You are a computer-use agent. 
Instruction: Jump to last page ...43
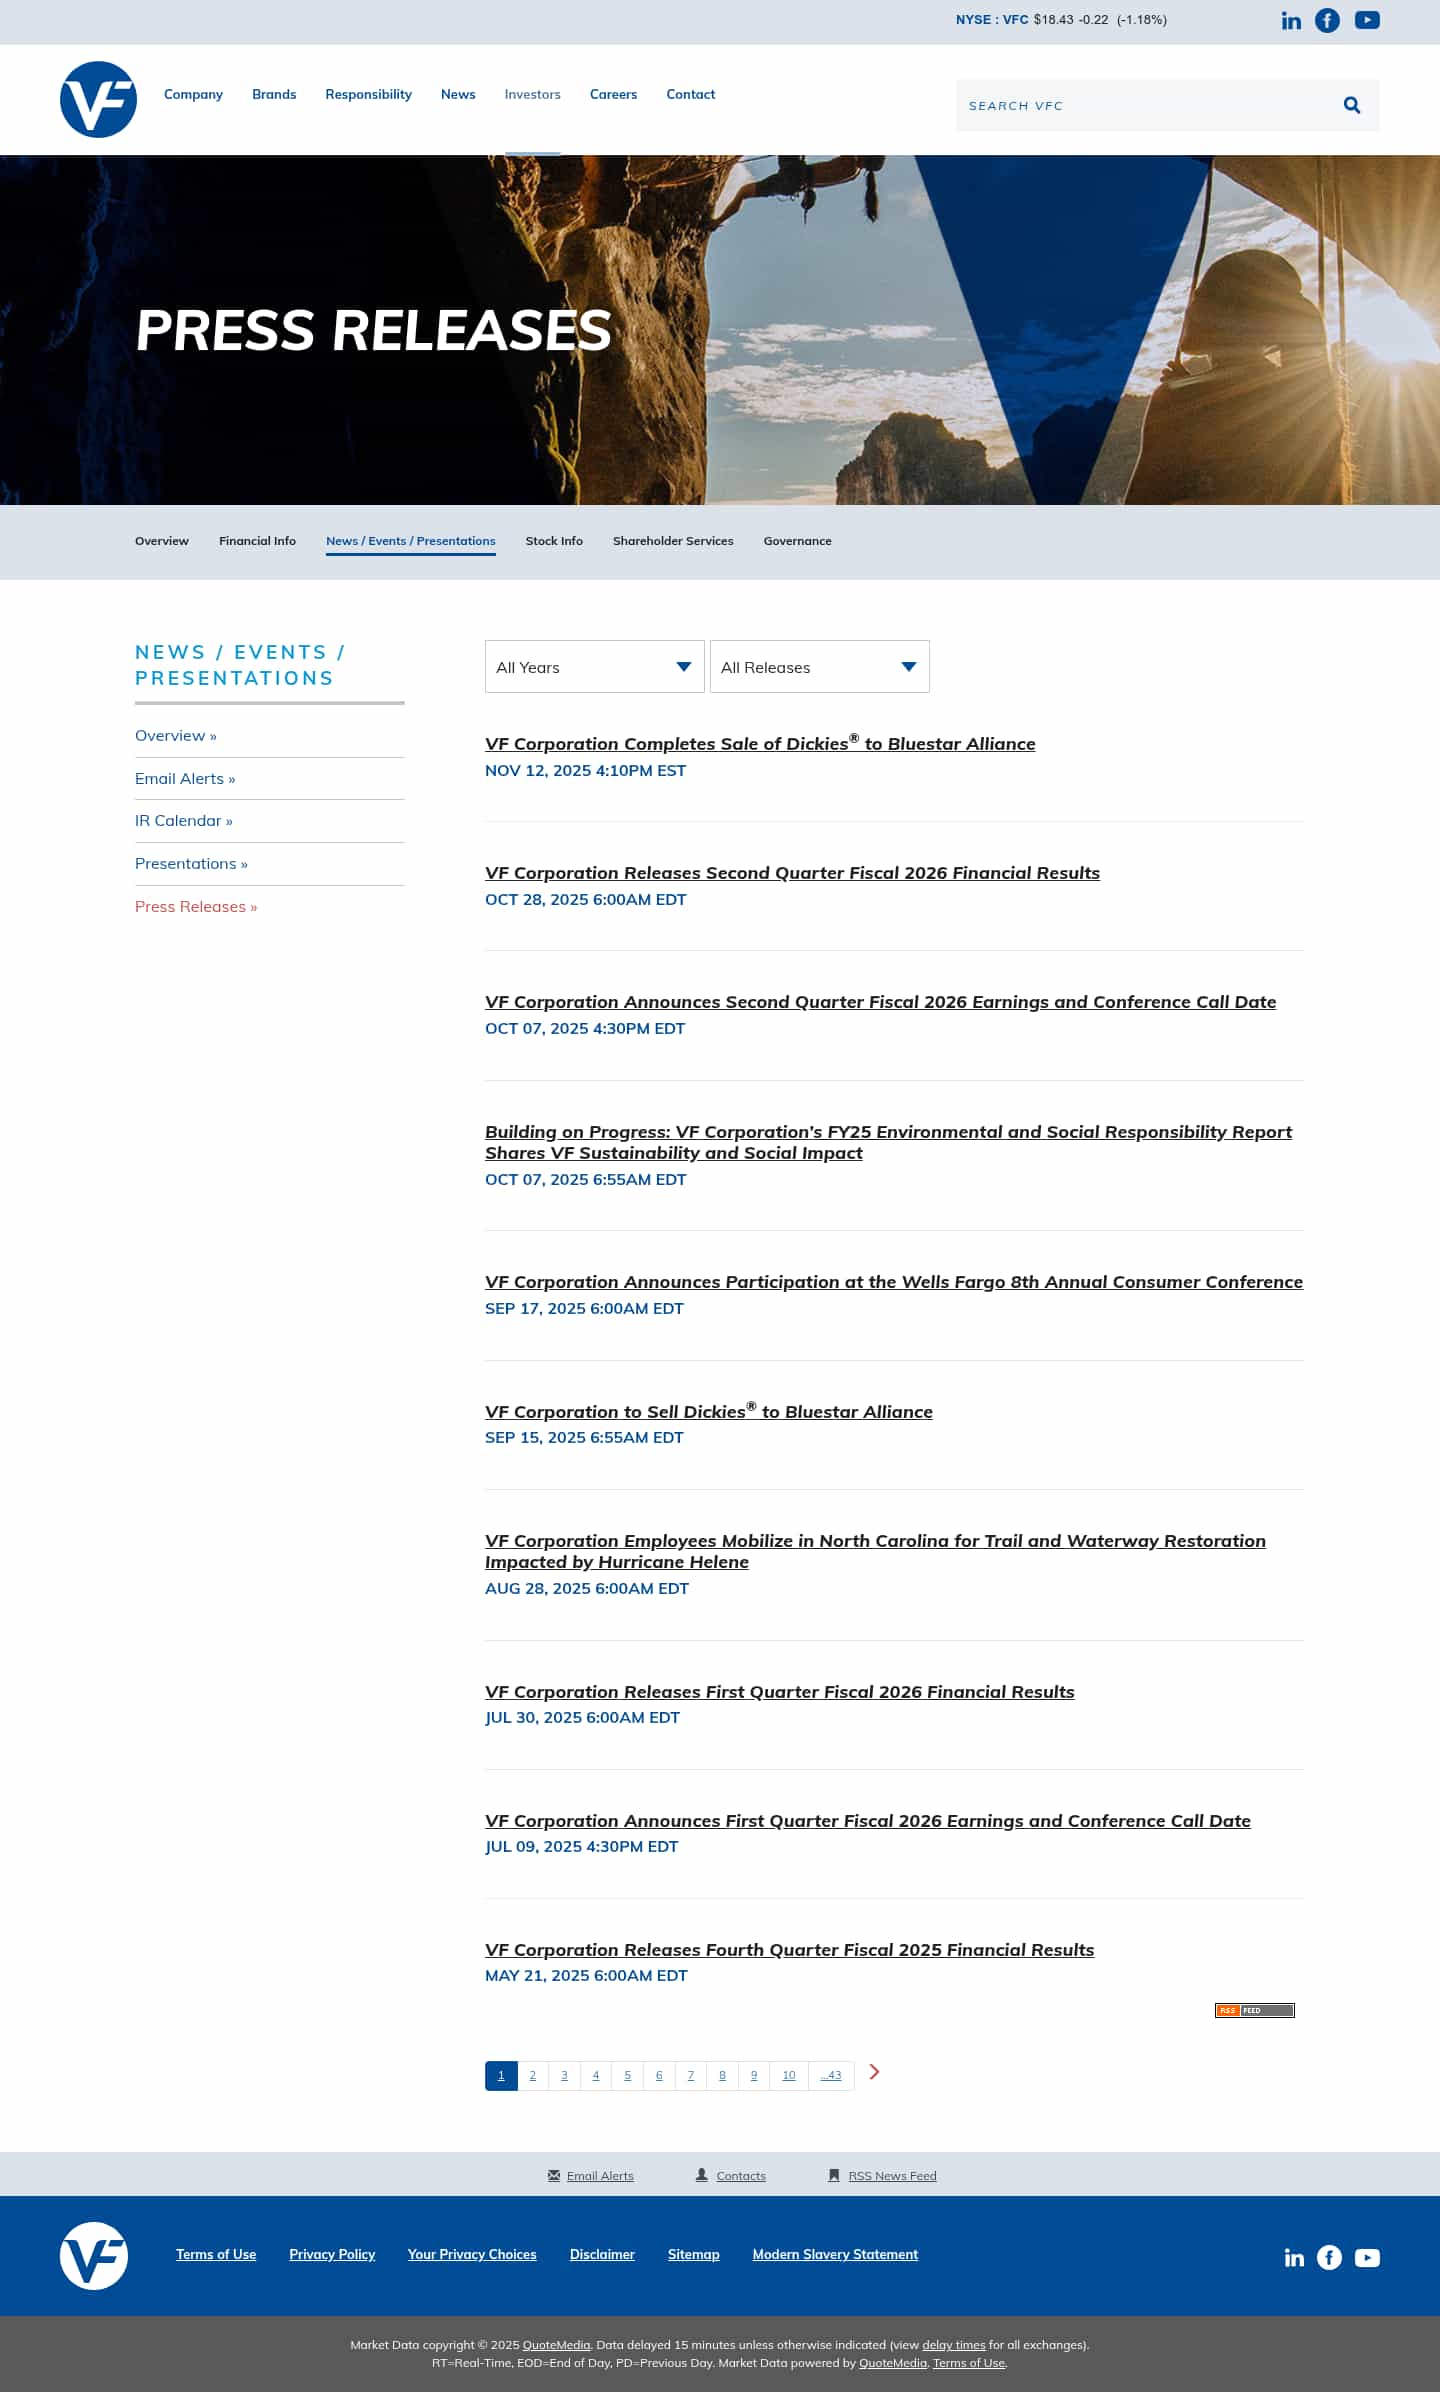point(831,2075)
